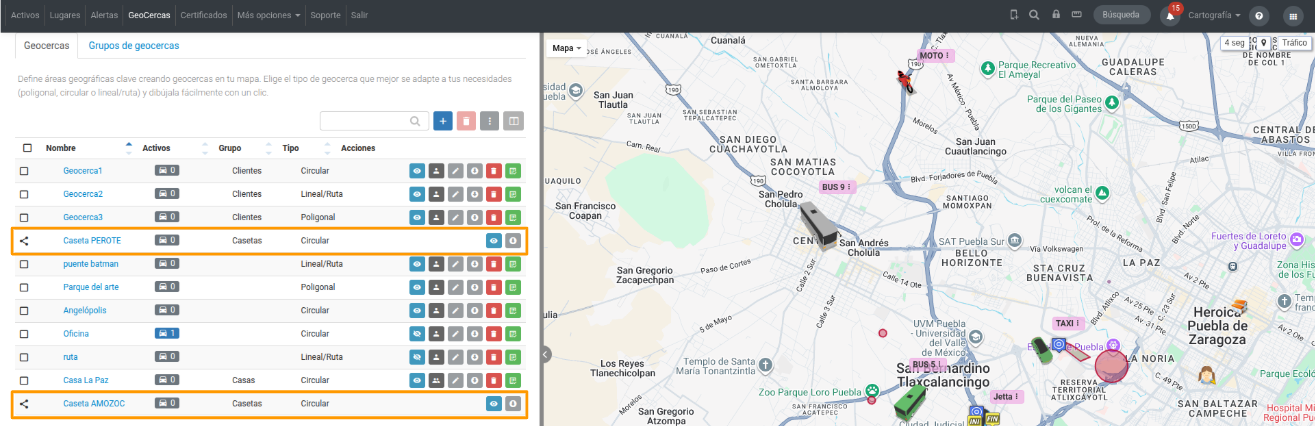Click the green report icon for Oficina
1315x426 pixels.
(513, 334)
